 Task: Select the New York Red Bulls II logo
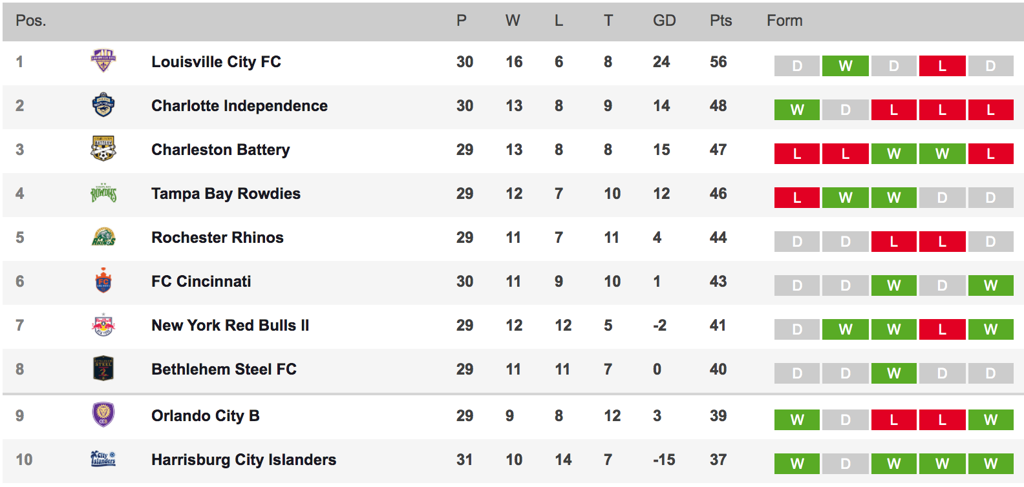click(103, 325)
